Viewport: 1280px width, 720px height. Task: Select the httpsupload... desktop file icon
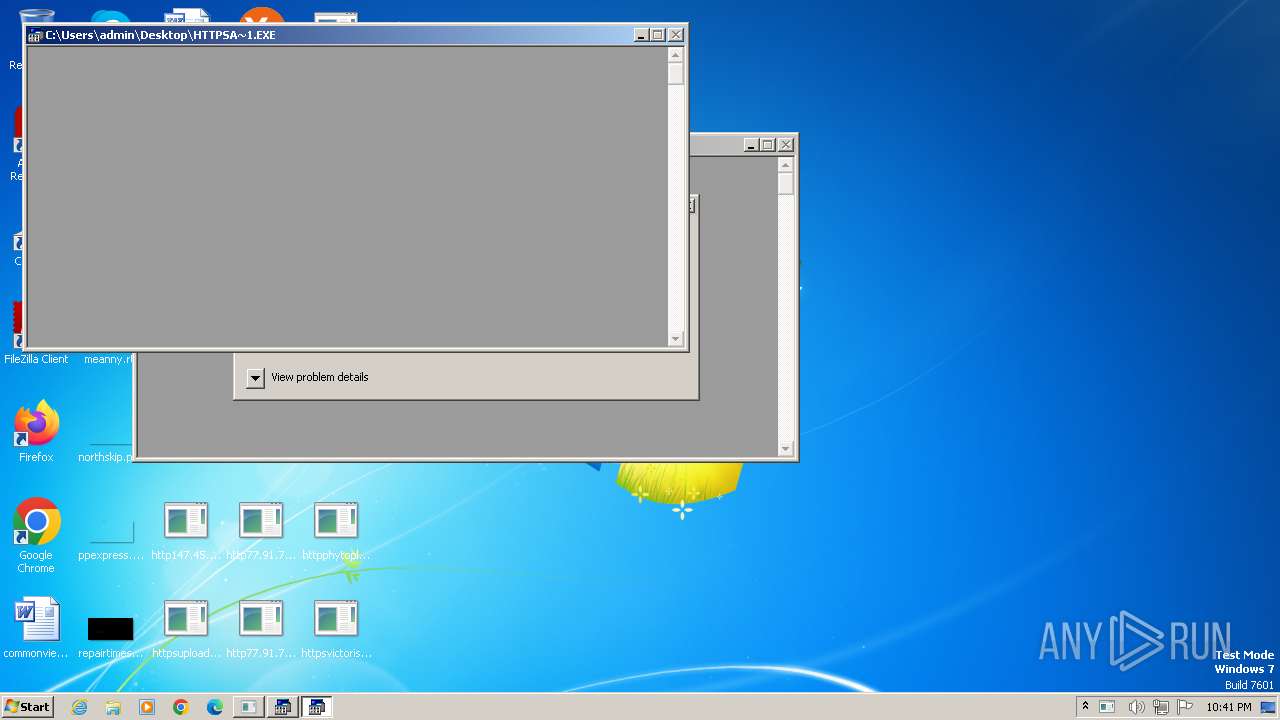pos(186,628)
